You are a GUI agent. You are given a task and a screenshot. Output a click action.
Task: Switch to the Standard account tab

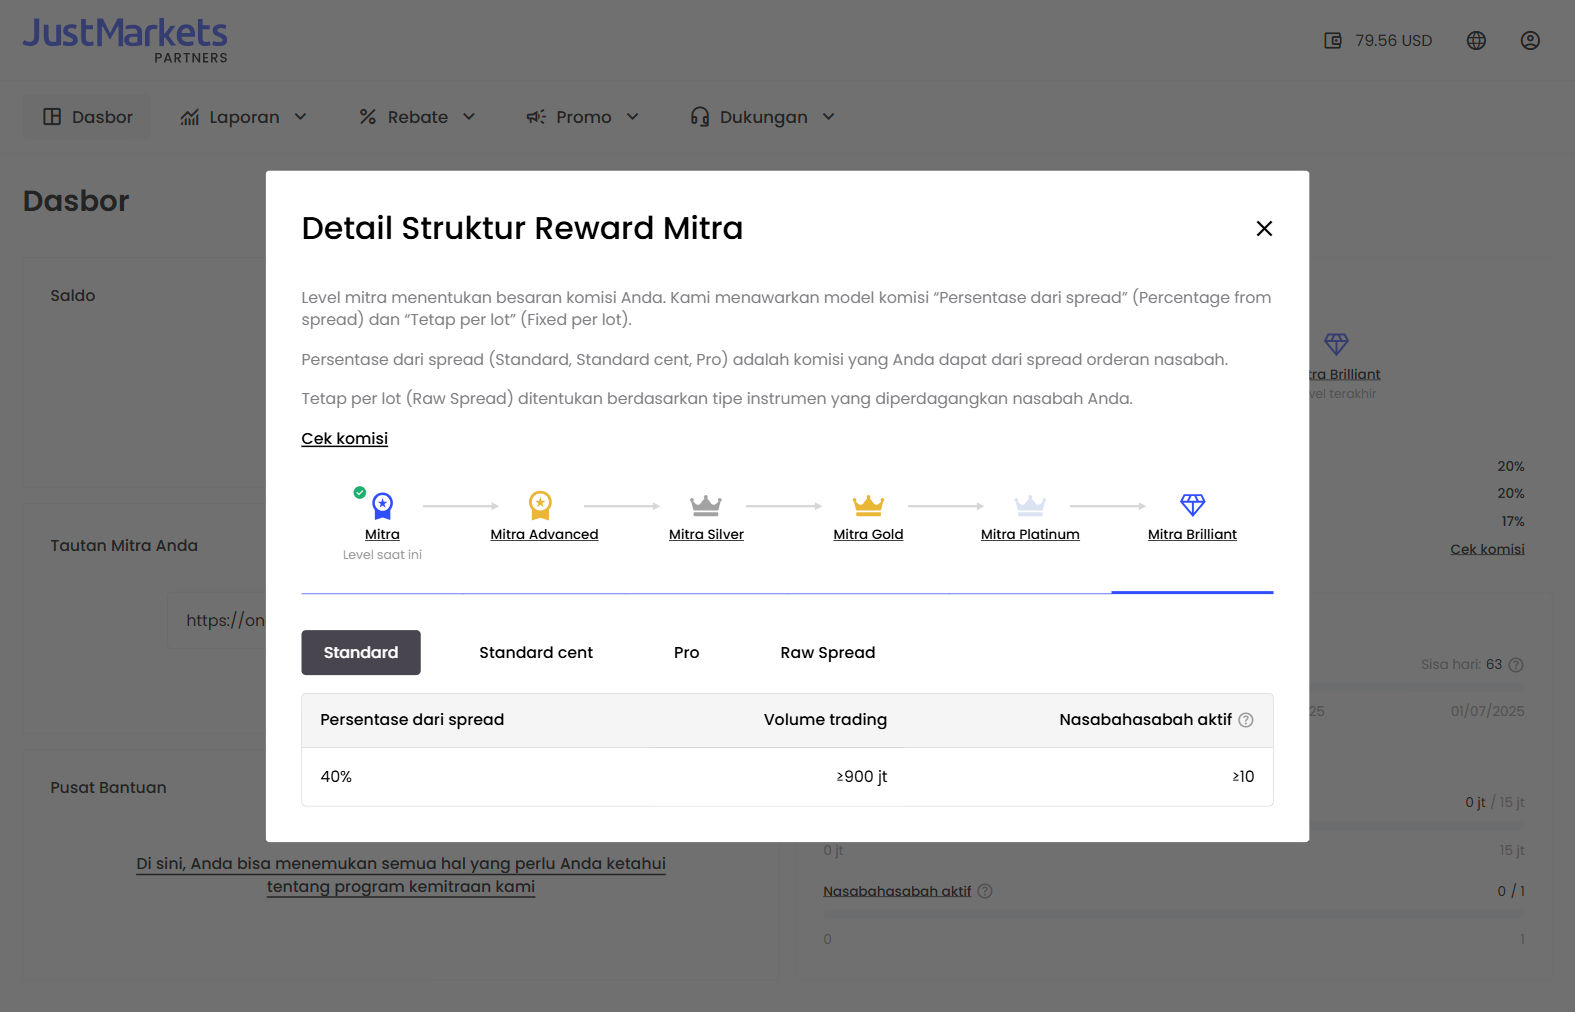[361, 652]
